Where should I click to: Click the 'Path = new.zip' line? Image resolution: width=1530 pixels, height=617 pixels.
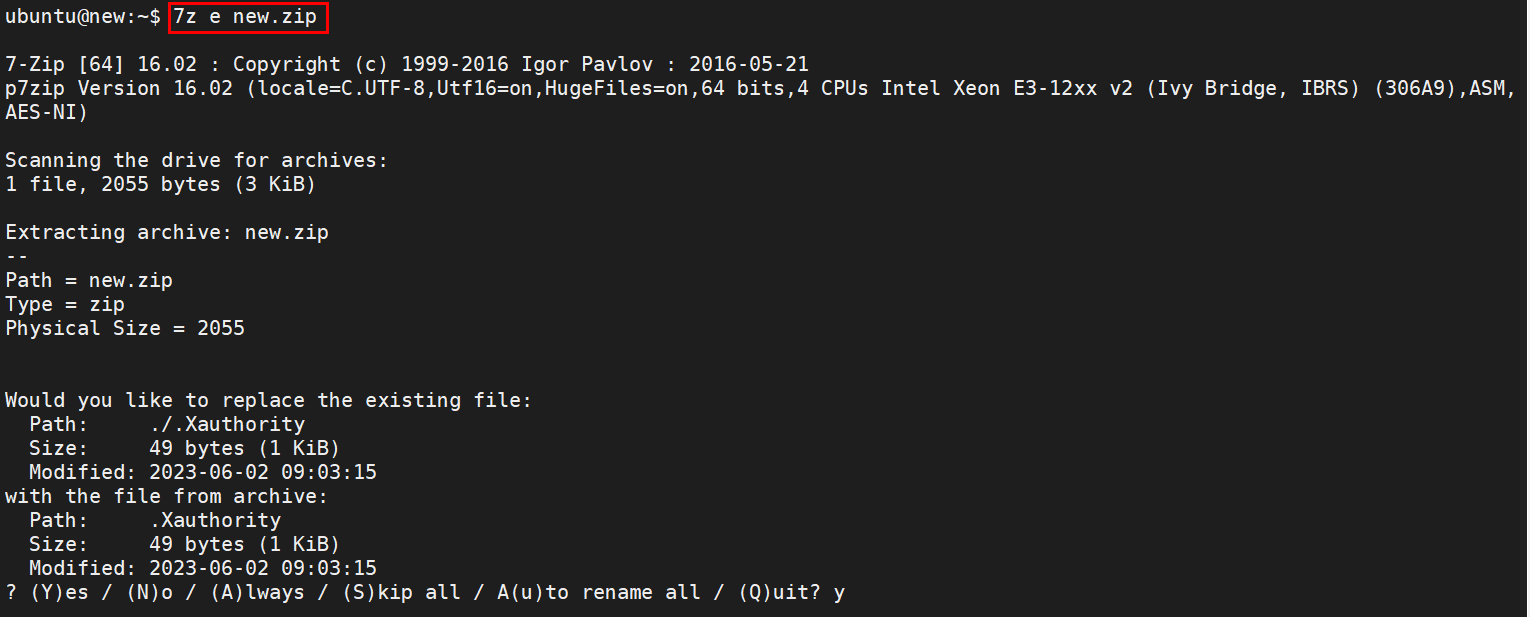click(x=89, y=280)
